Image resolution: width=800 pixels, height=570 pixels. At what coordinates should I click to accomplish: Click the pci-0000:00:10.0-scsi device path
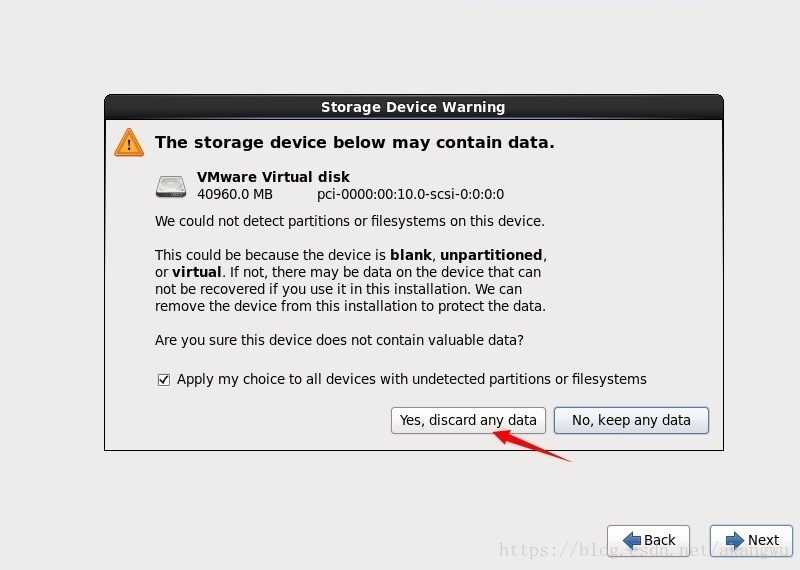pos(411,194)
